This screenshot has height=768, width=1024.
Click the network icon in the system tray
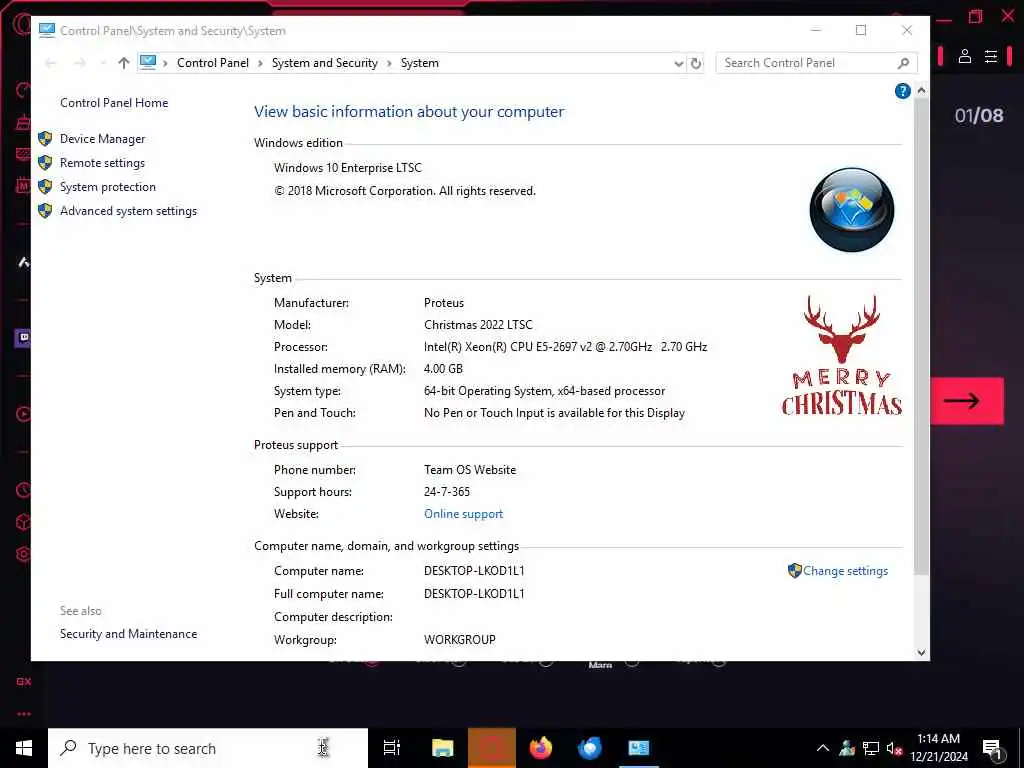[871, 748]
